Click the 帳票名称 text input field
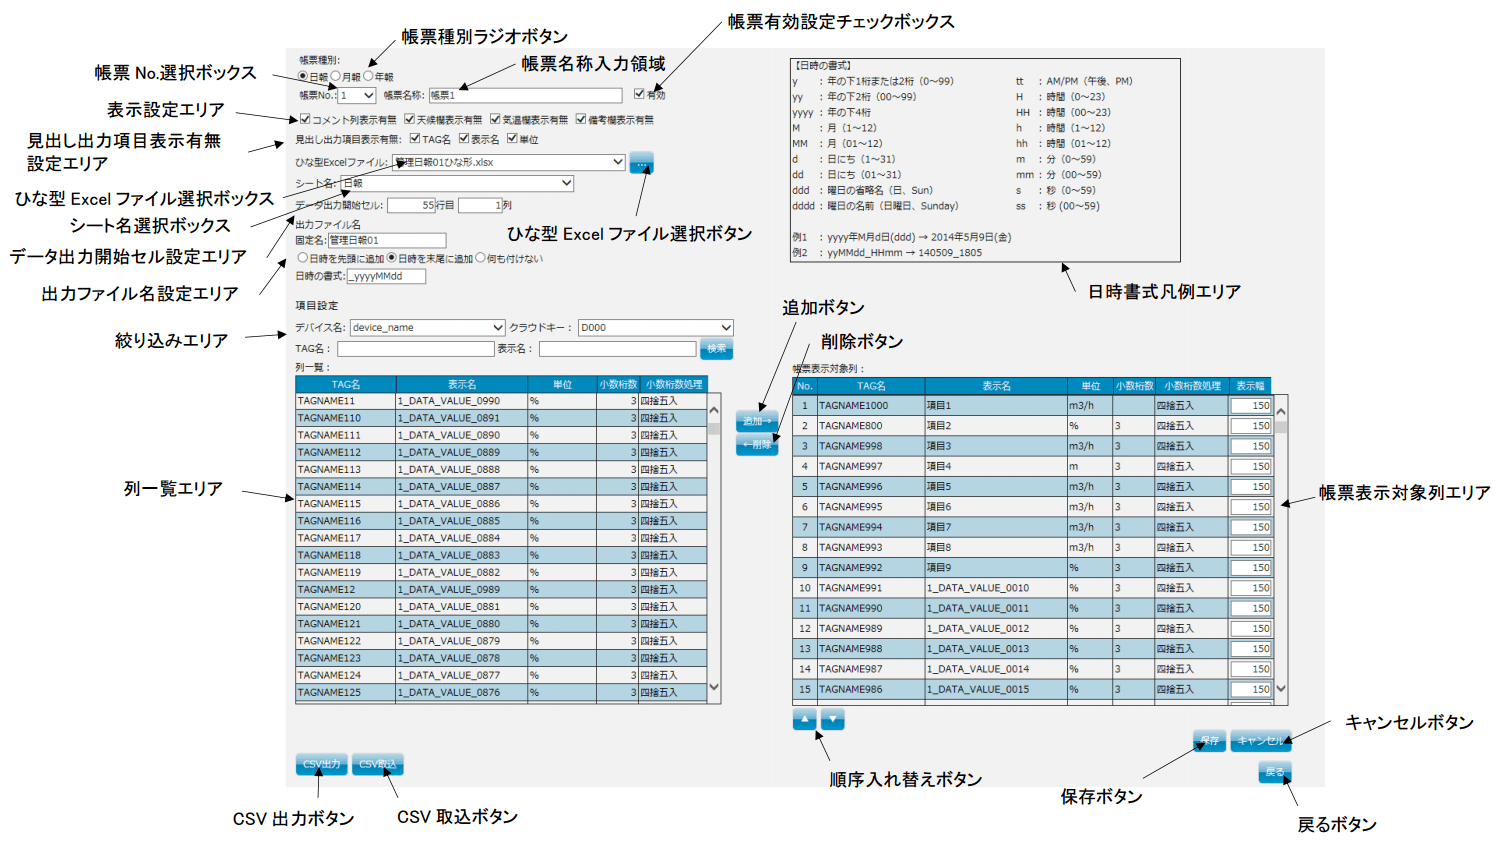The image size is (1501, 841). coord(525,96)
